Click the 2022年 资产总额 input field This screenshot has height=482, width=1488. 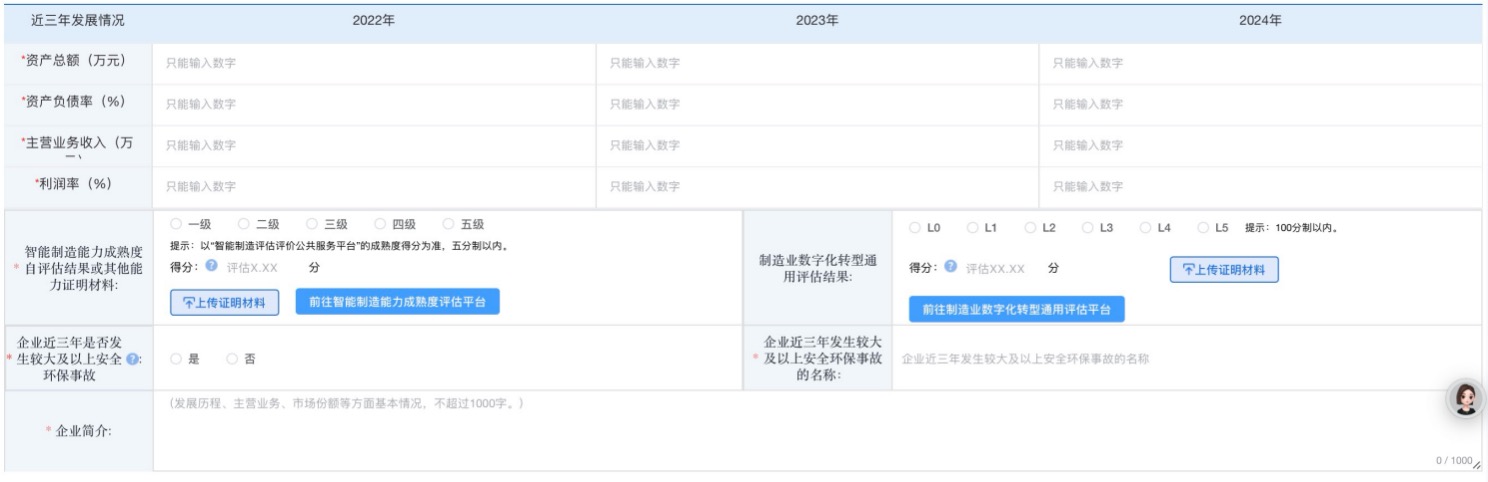tap(374, 63)
